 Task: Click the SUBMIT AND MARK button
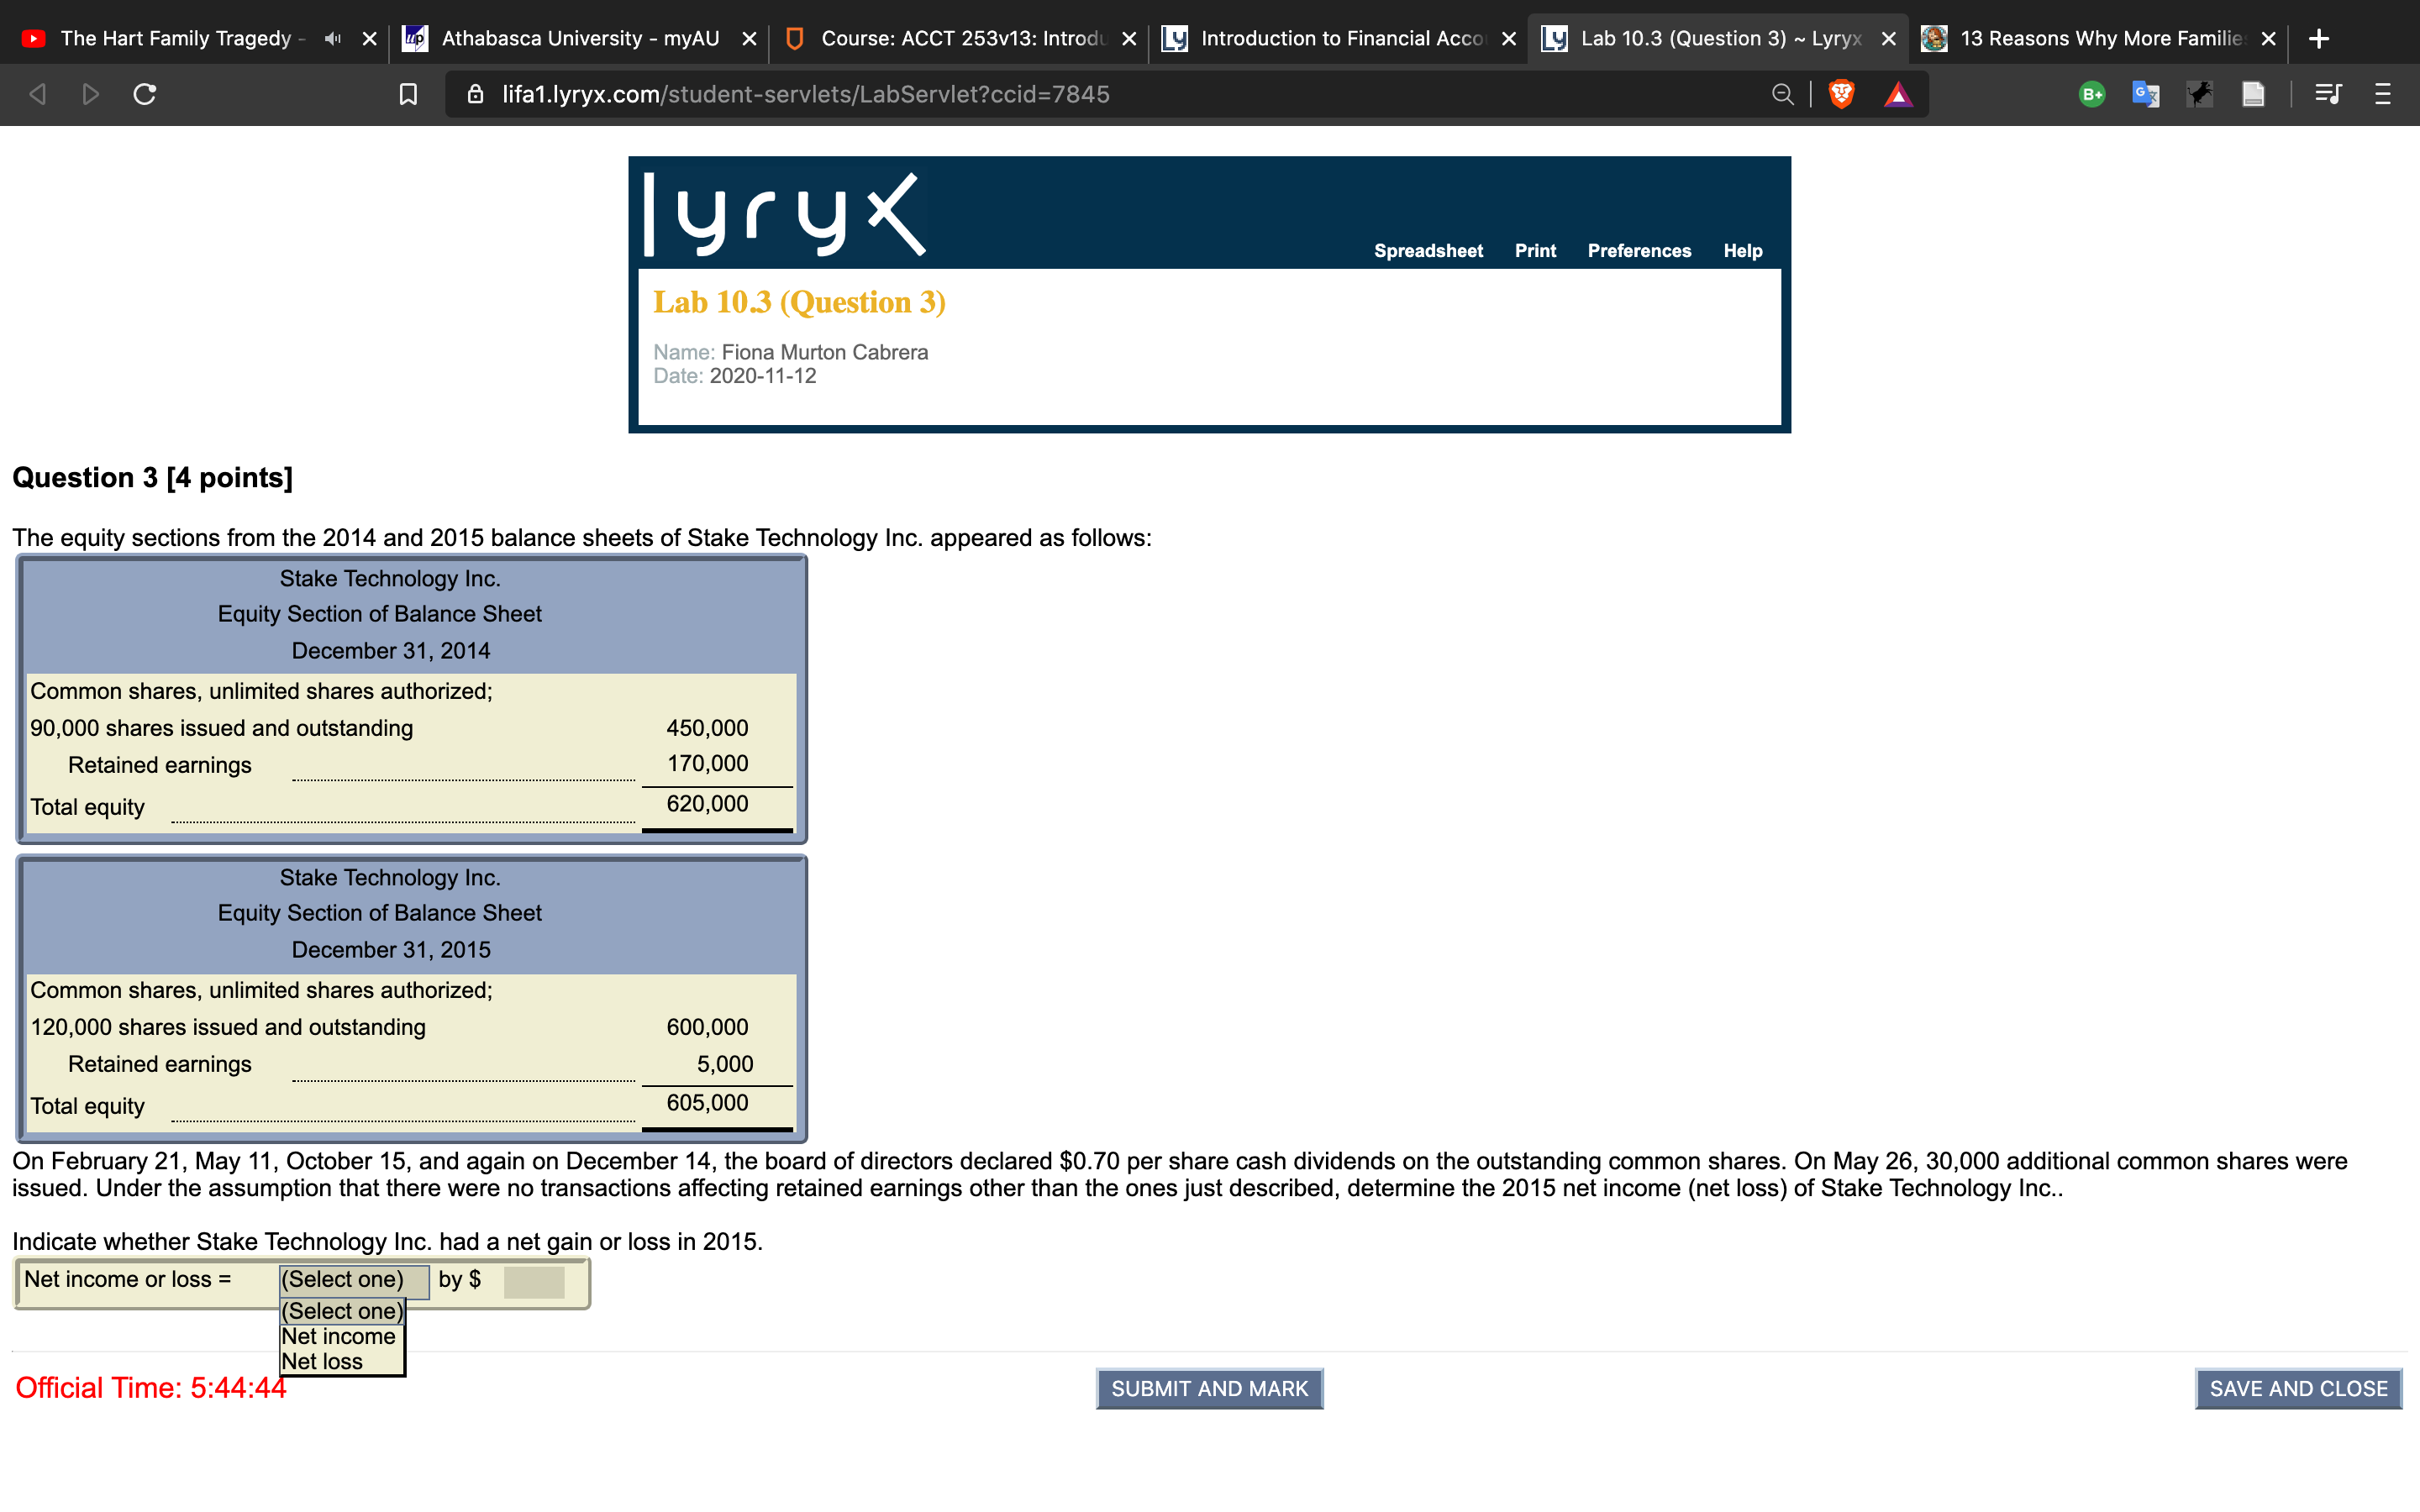pos(1209,1388)
